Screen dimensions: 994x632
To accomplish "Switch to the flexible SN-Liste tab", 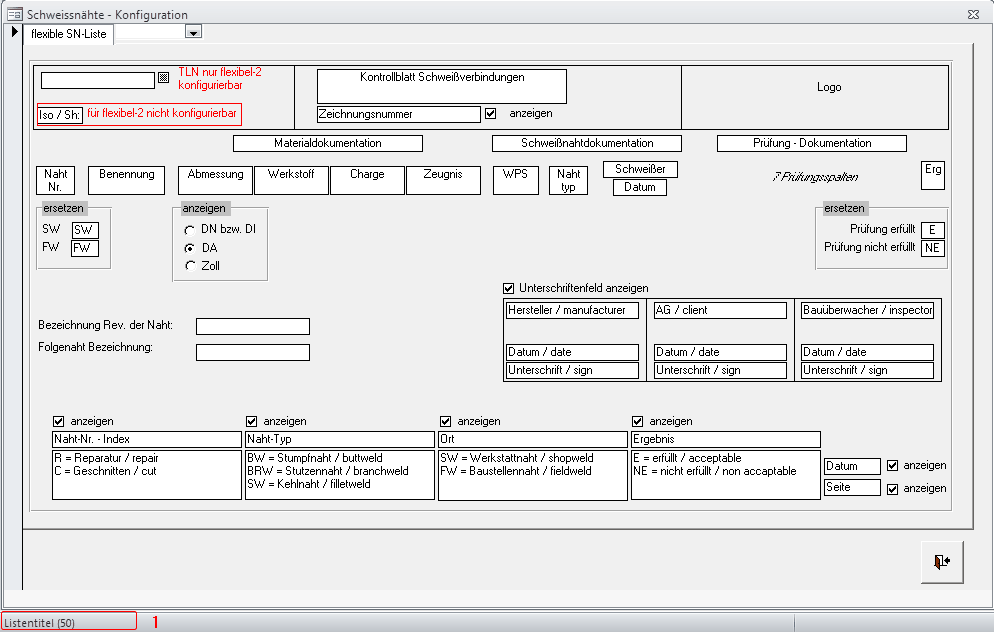I will coord(69,33).
